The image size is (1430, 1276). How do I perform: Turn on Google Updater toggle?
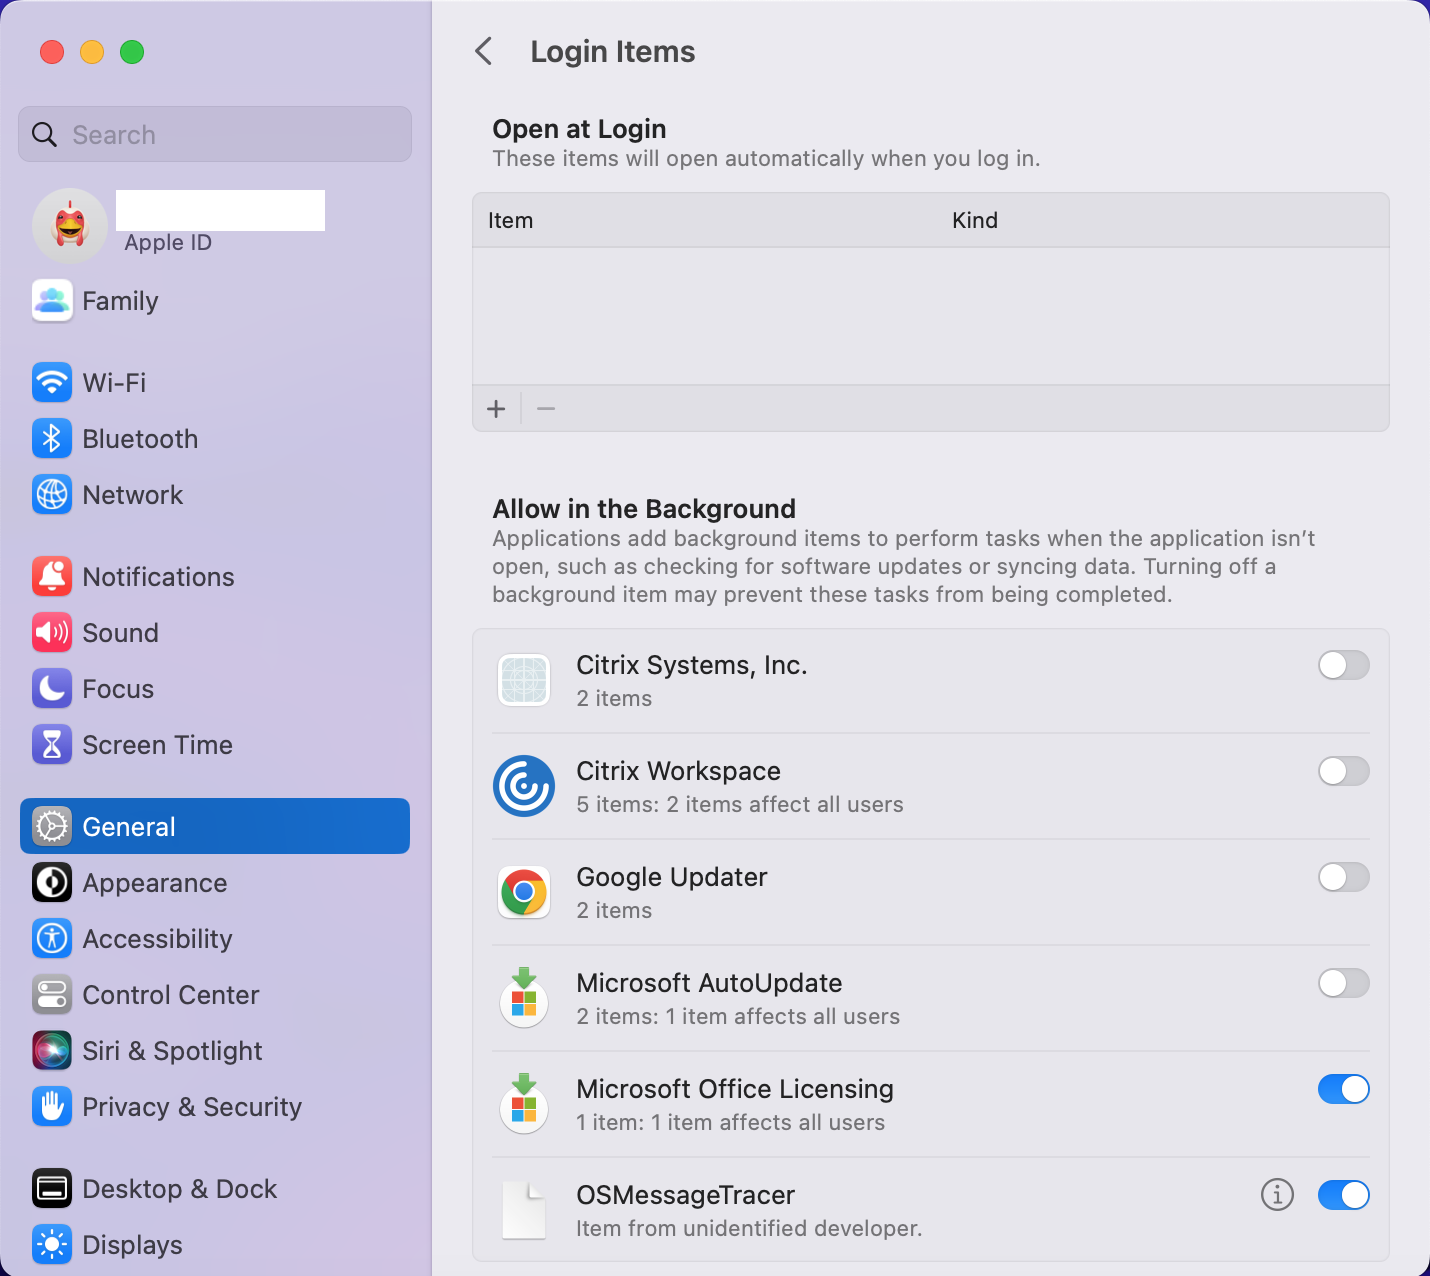pyautogui.click(x=1343, y=877)
